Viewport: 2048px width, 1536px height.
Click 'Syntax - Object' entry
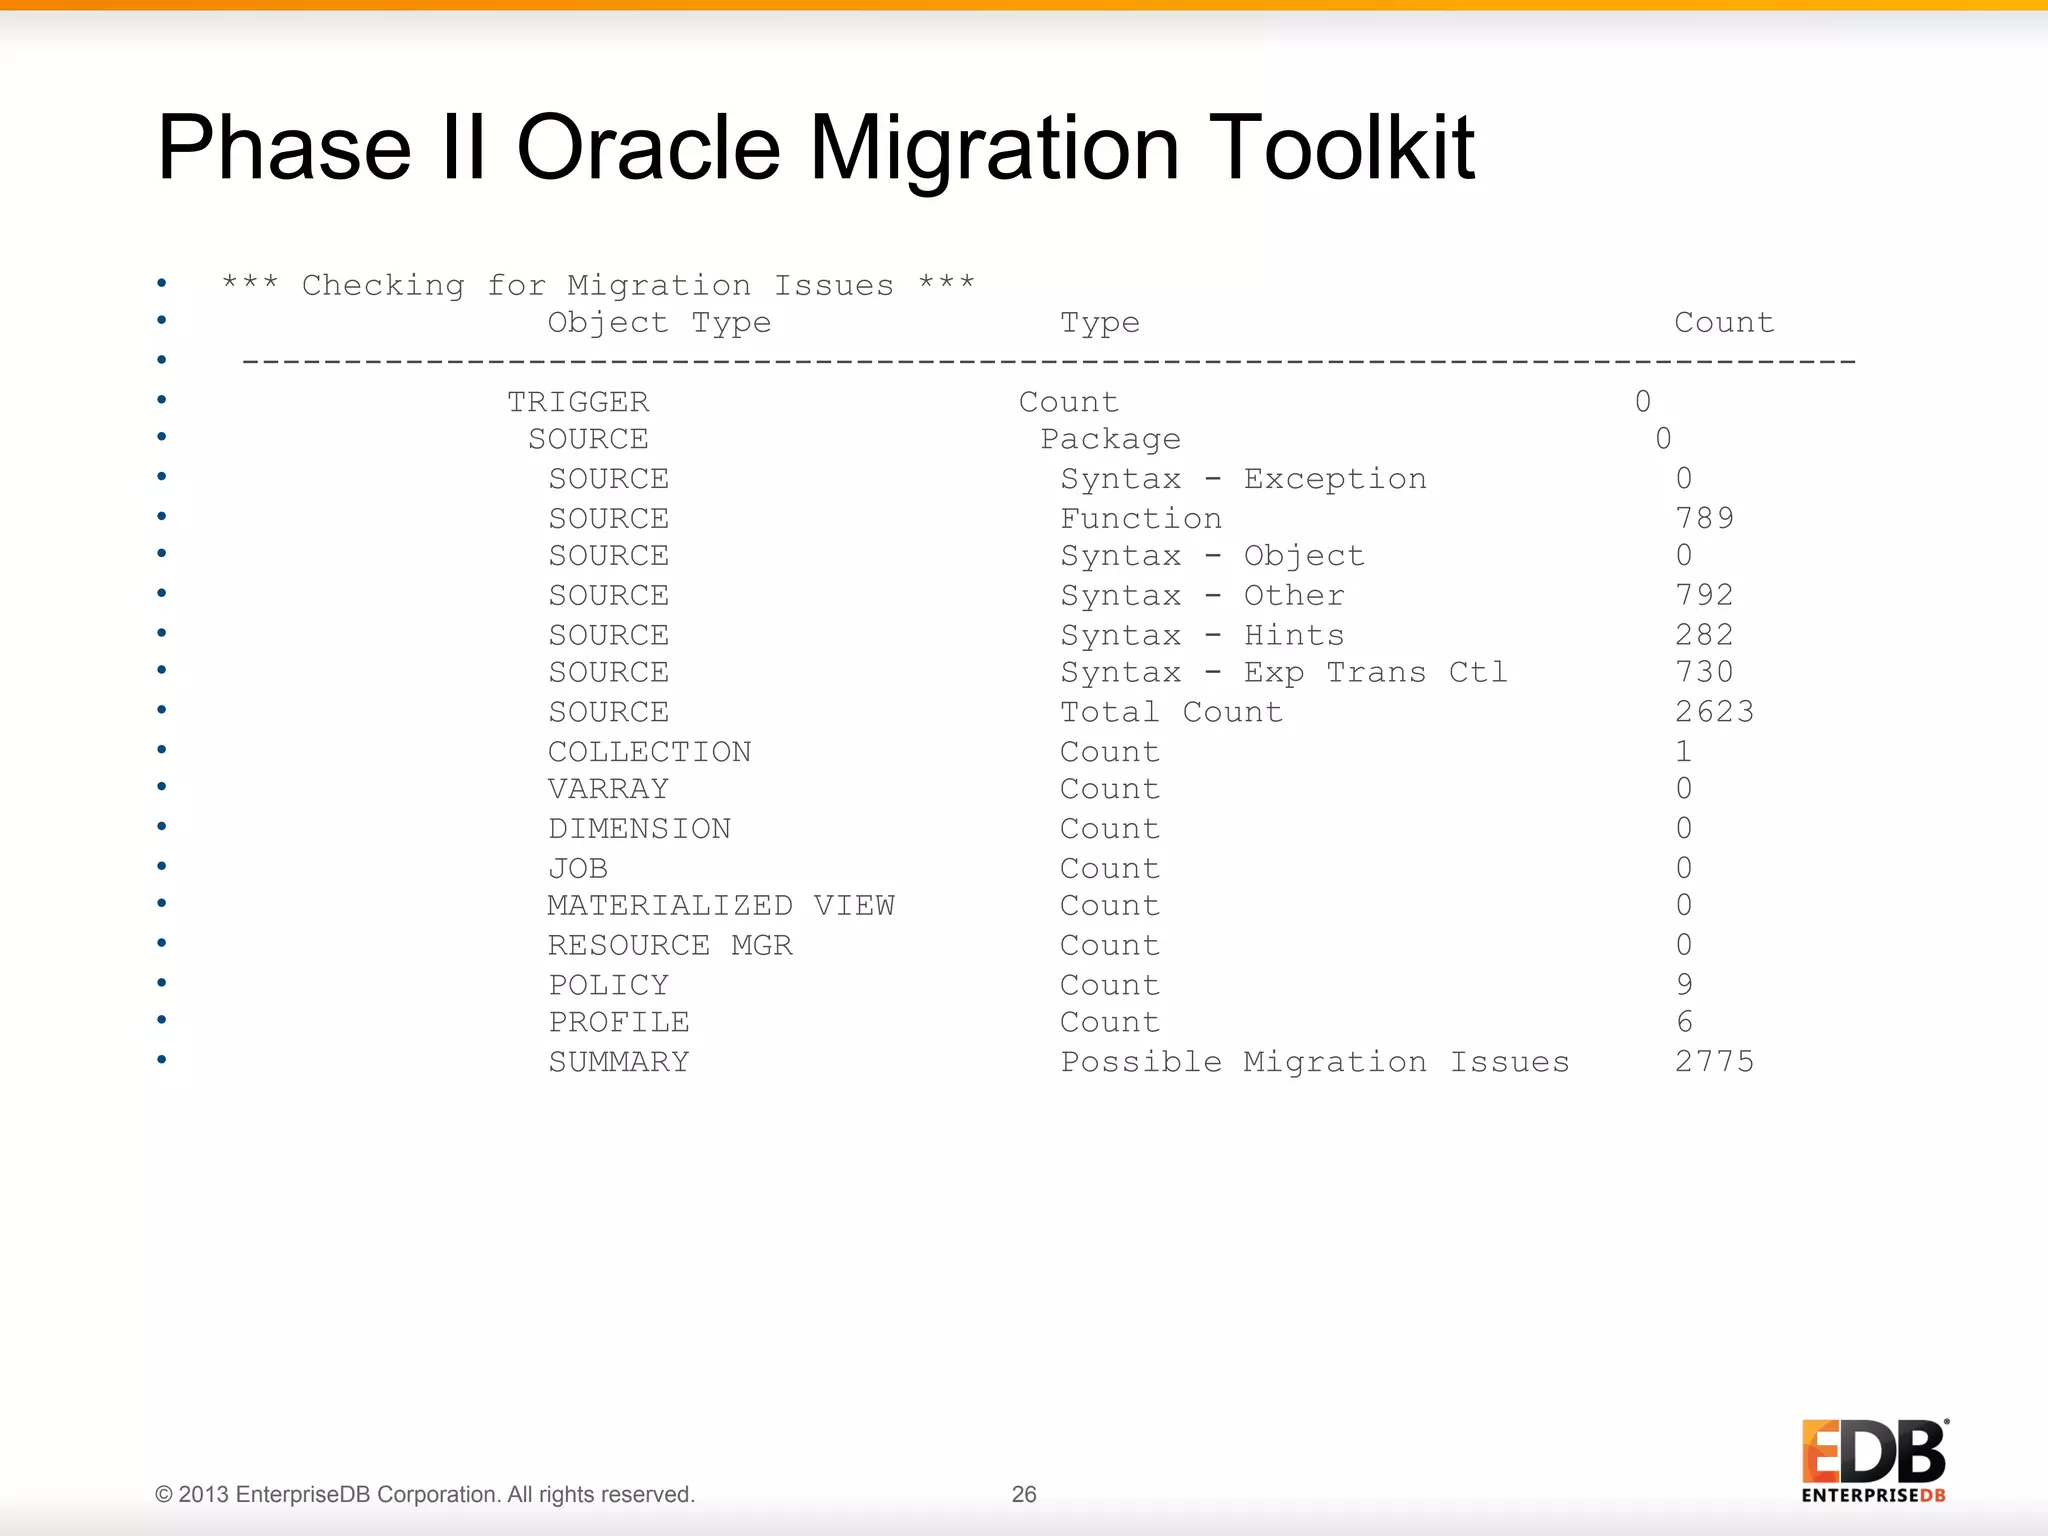[x=1212, y=556]
